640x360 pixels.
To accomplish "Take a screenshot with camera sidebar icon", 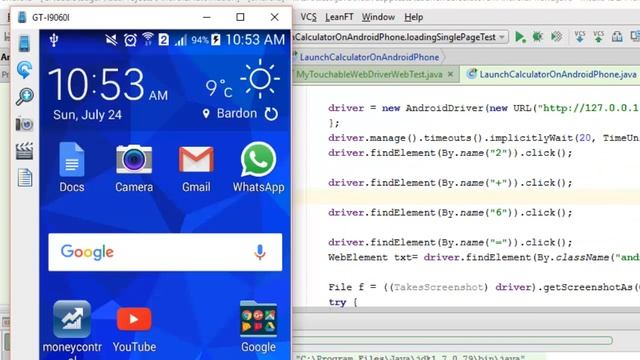I will [x=24, y=124].
